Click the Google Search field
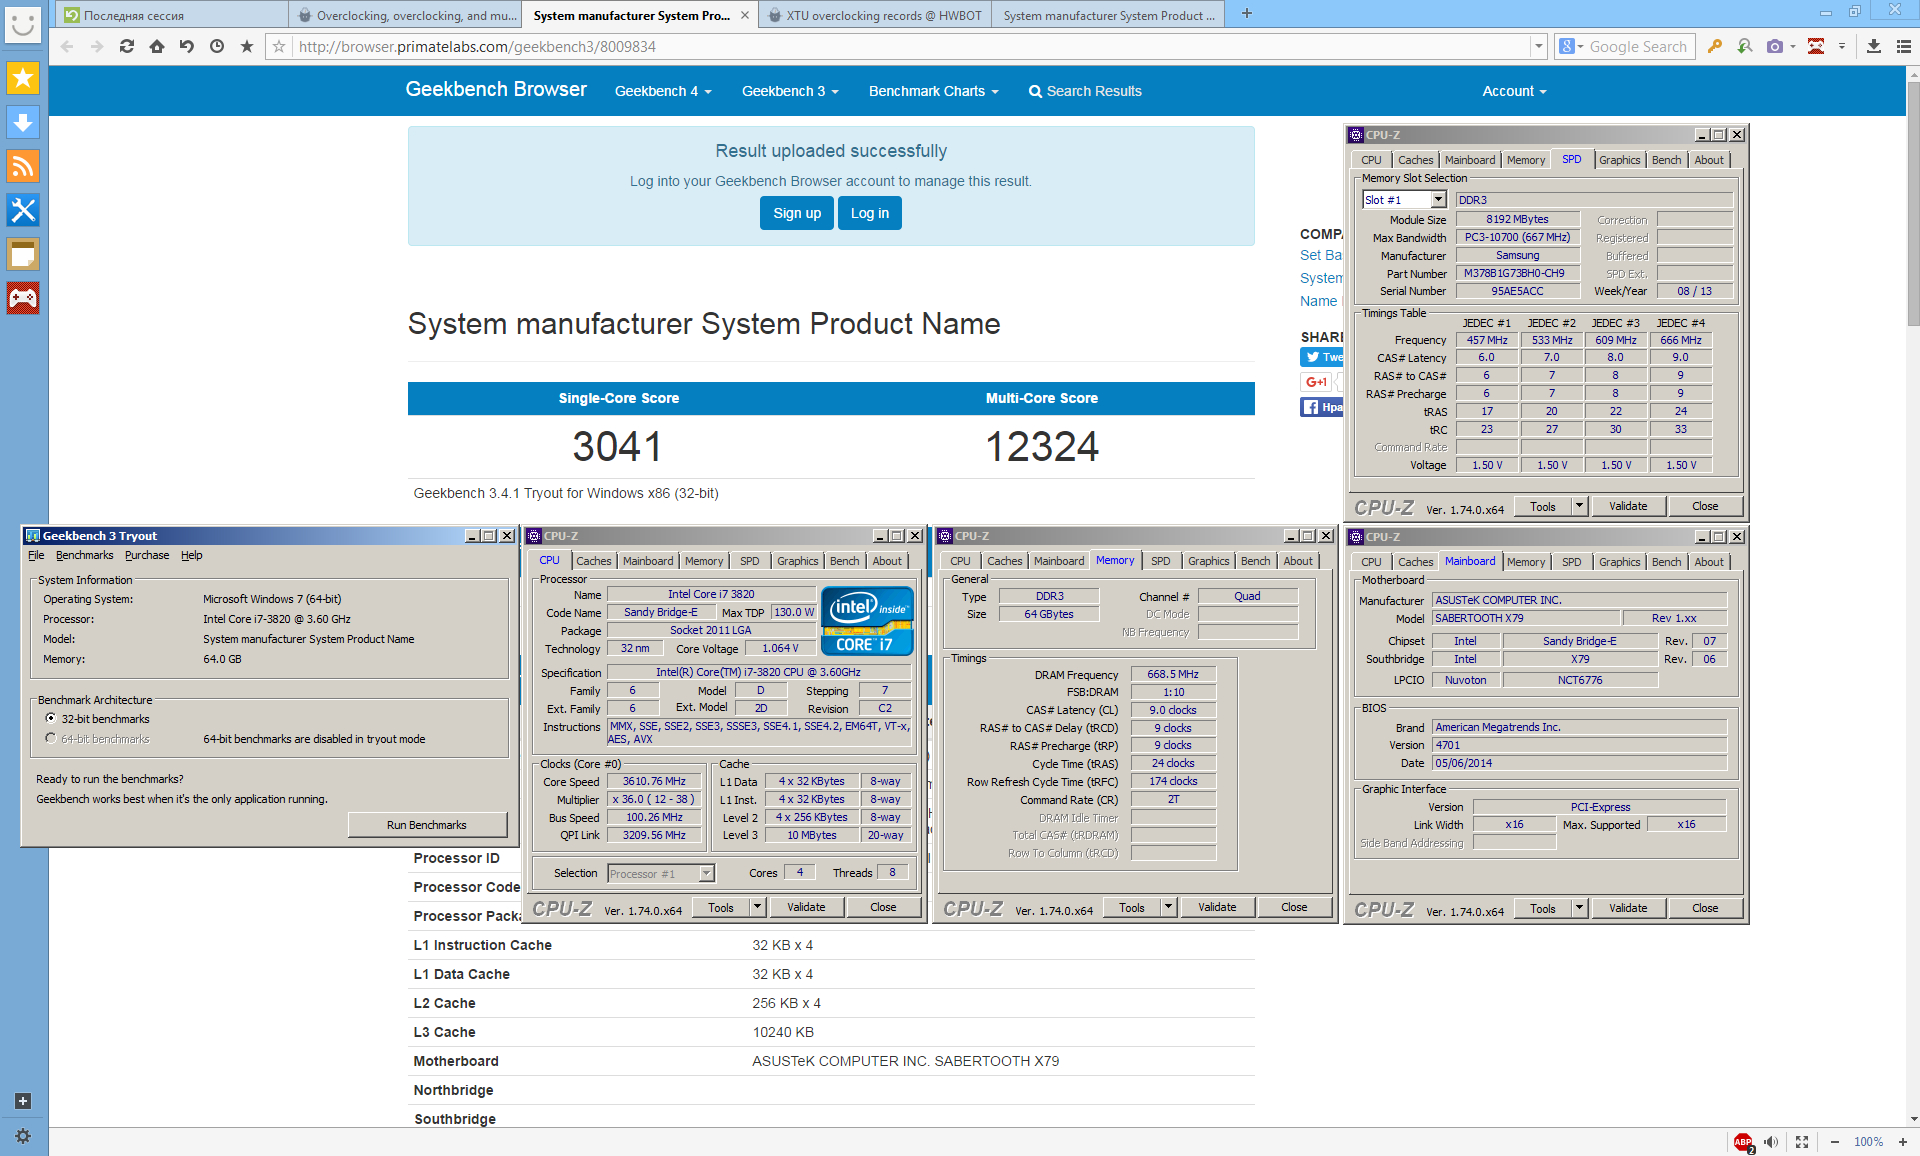This screenshot has height=1156, width=1920. (1638, 46)
